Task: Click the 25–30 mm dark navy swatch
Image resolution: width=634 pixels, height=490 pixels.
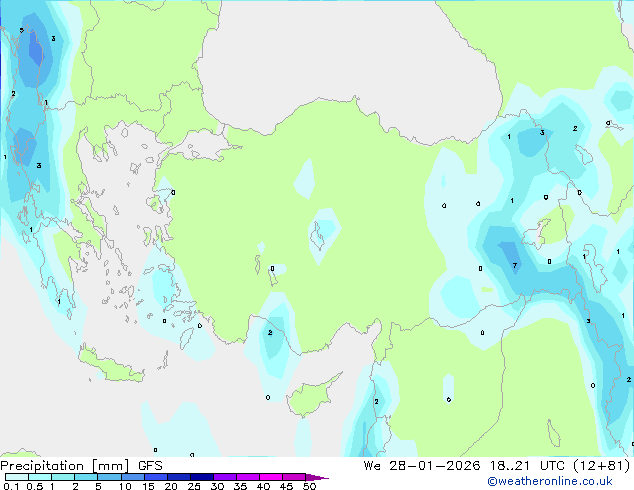Action: pyautogui.click(x=202, y=477)
